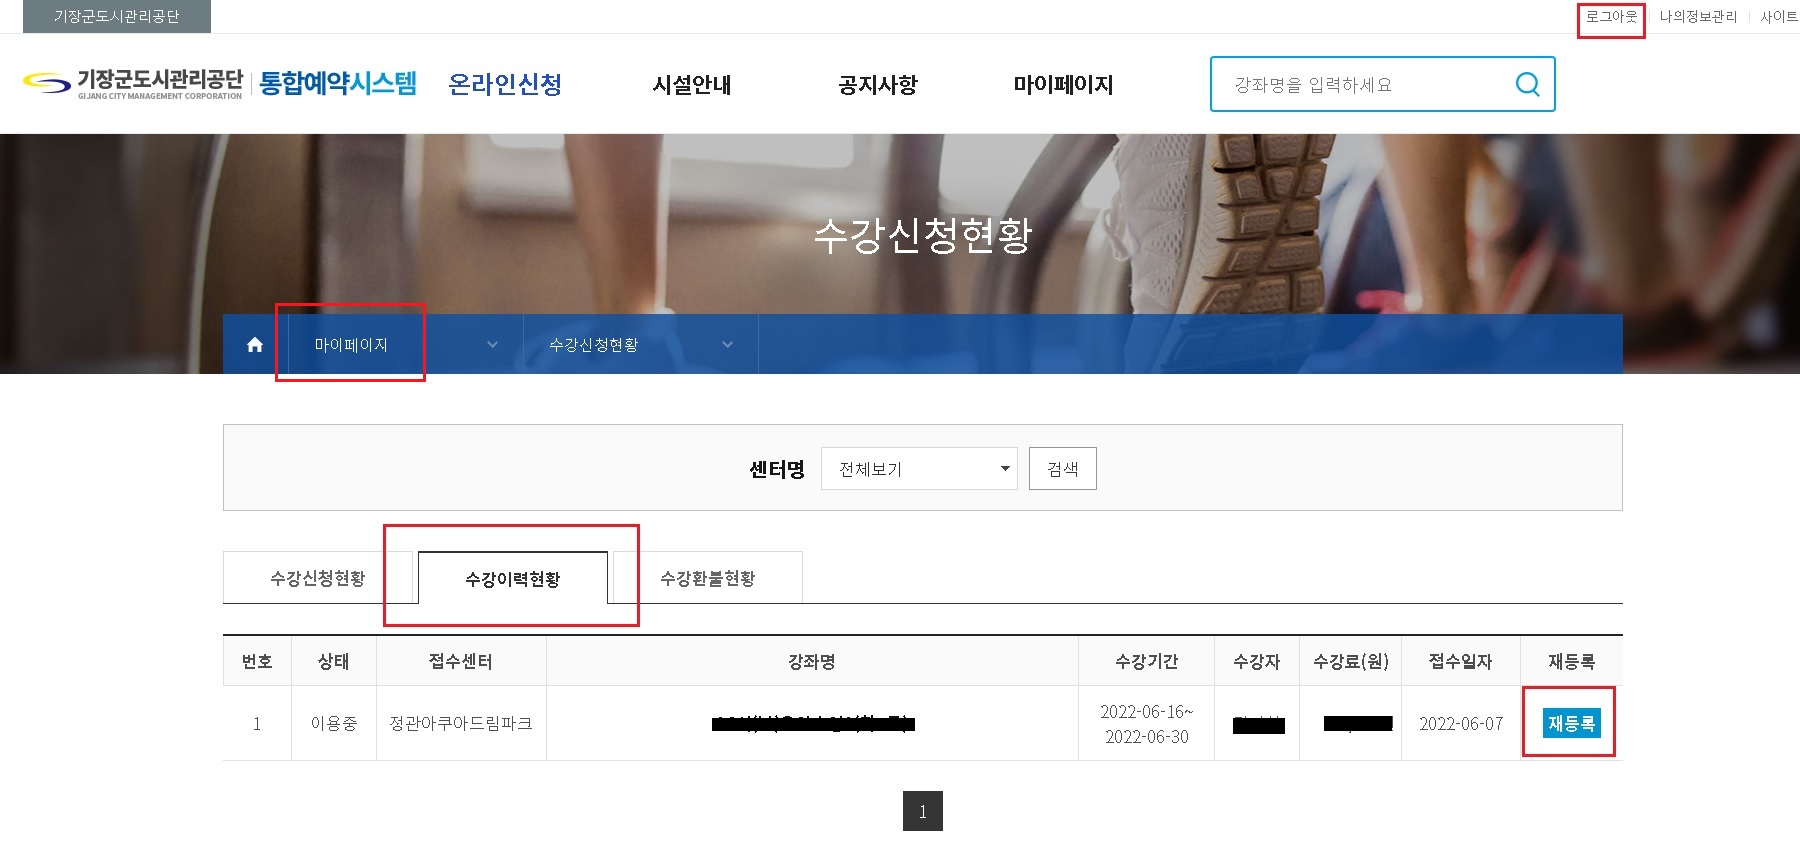Click the 기장군도시관리공단 top-left tab
1800x853 pixels.
click(117, 17)
